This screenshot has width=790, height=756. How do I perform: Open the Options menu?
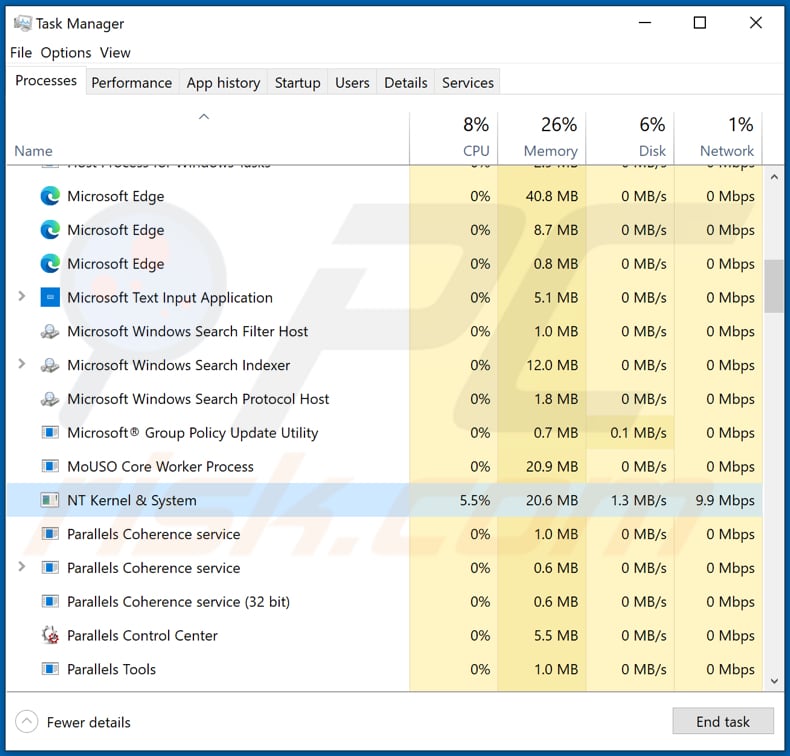pyautogui.click(x=66, y=52)
